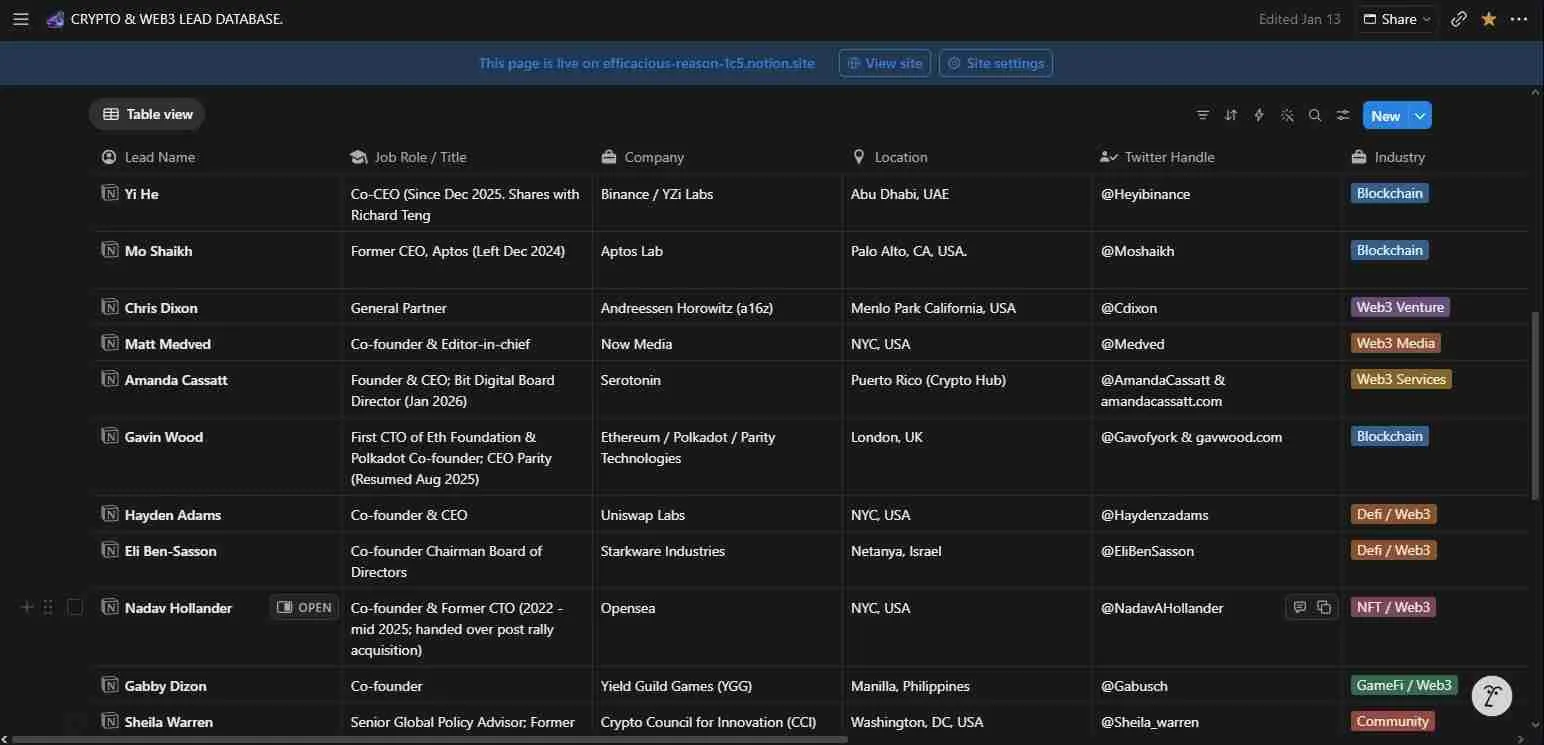
Task: Search the database with the magnifier icon
Action: [x=1315, y=115]
